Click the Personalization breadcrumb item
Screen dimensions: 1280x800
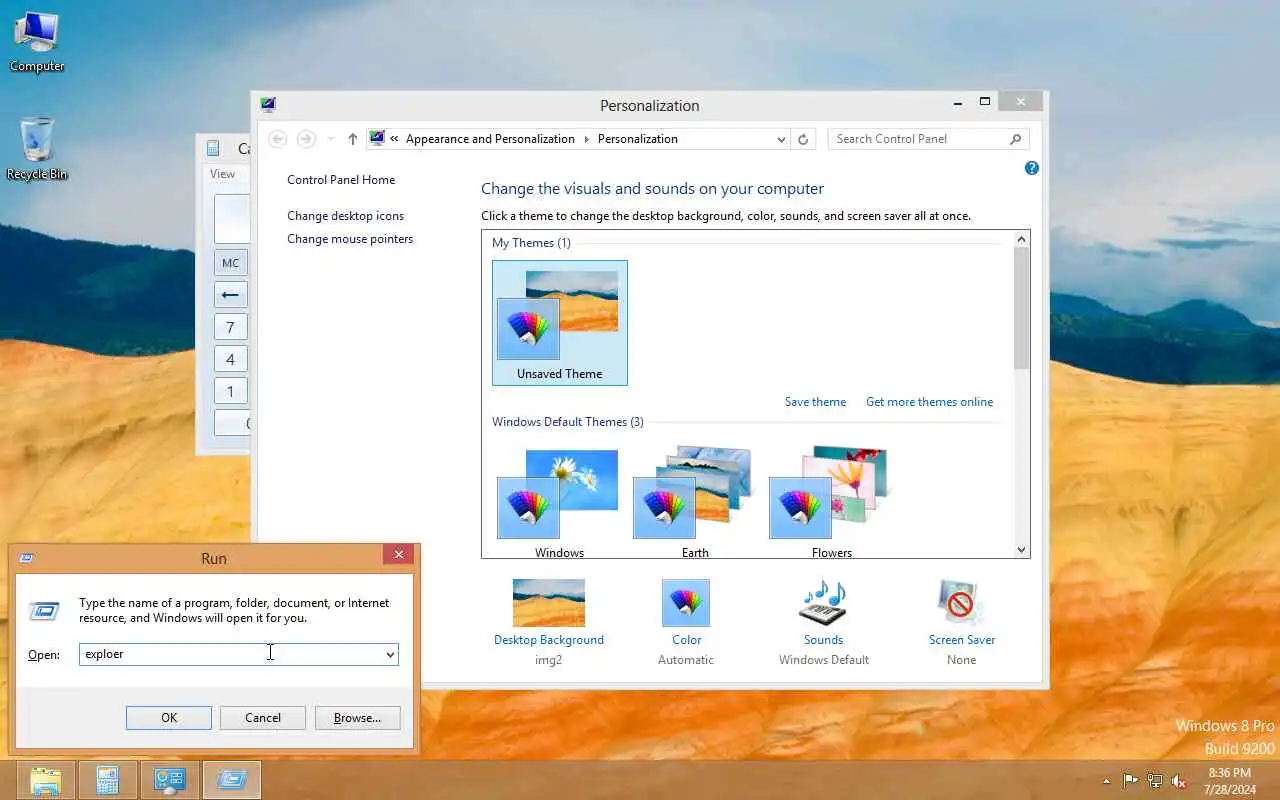pyautogui.click(x=637, y=139)
